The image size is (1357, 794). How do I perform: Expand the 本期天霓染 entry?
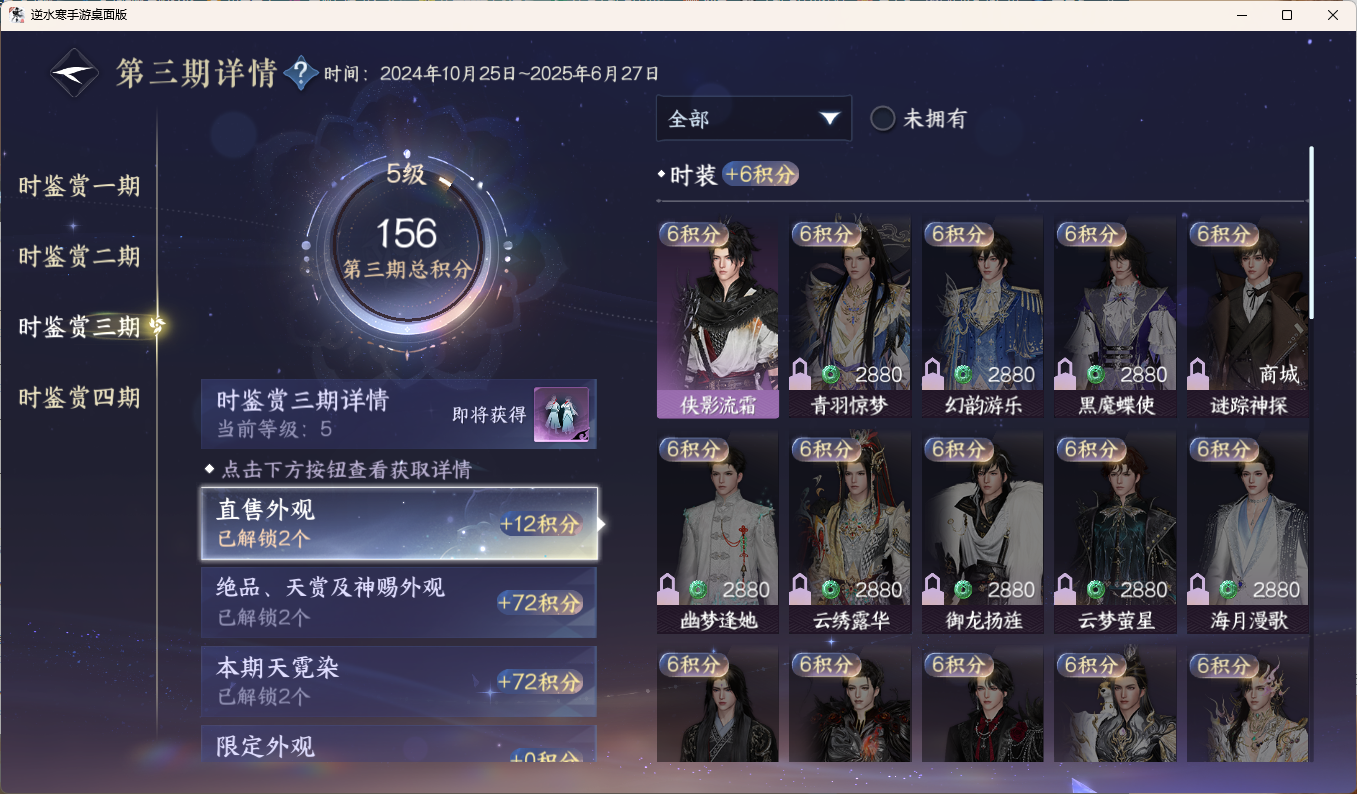click(399, 681)
